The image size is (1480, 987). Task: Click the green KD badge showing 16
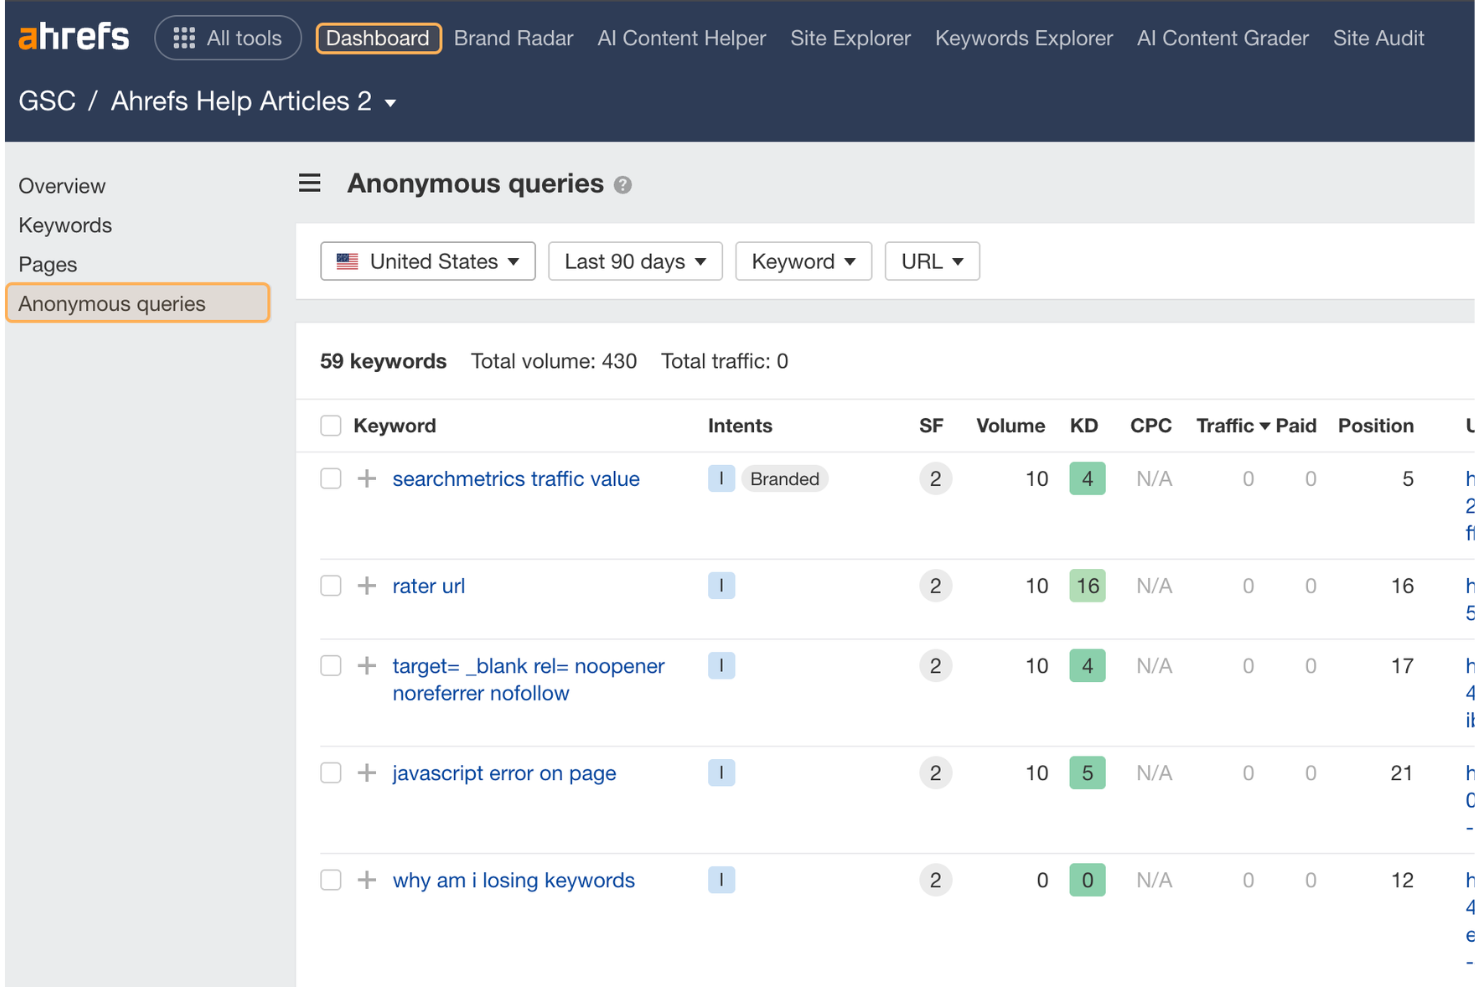[1087, 586]
